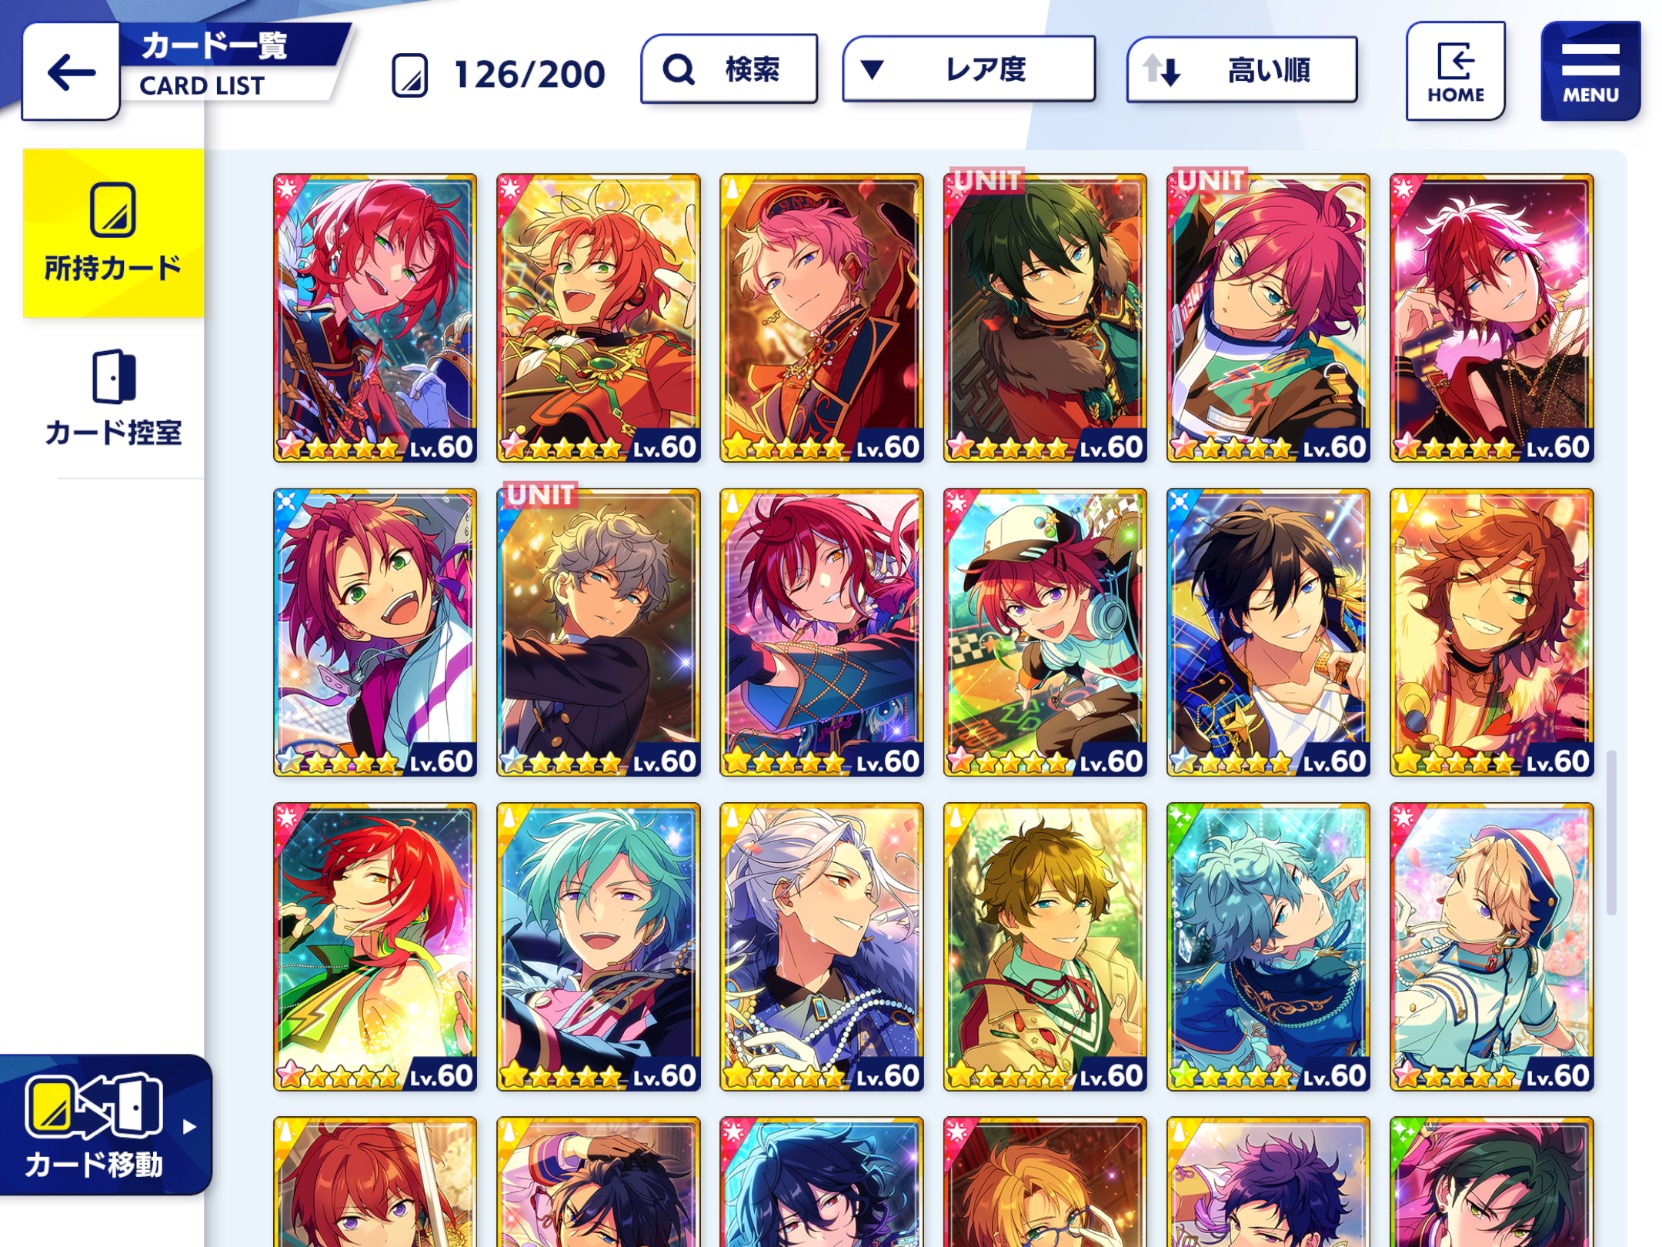Switch to the 所持カード tab
Viewport: 1662px width, 1247px height.
(113, 233)
